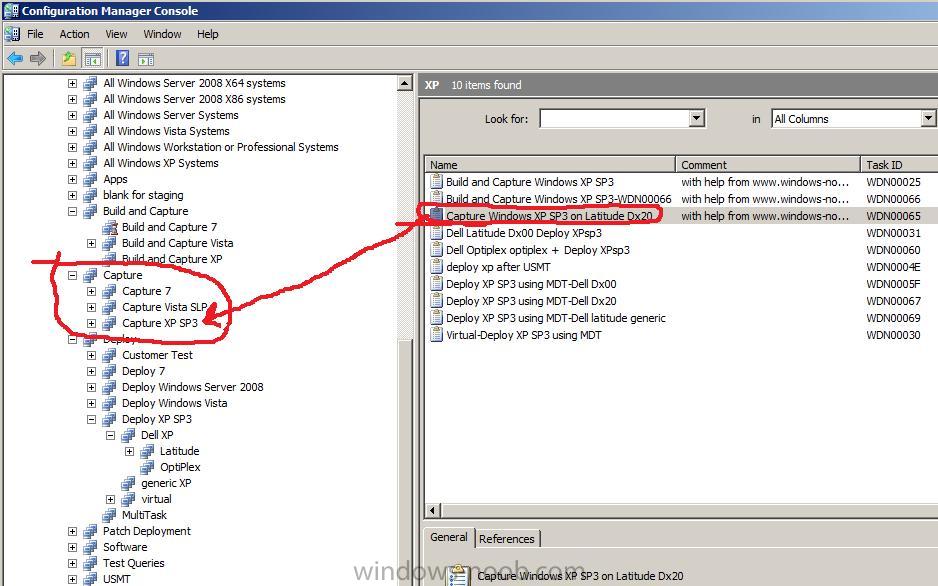Click the collection icon next to Build and Capture 7
This screenshot has width=938, height=586.
(x=109, y=227)
